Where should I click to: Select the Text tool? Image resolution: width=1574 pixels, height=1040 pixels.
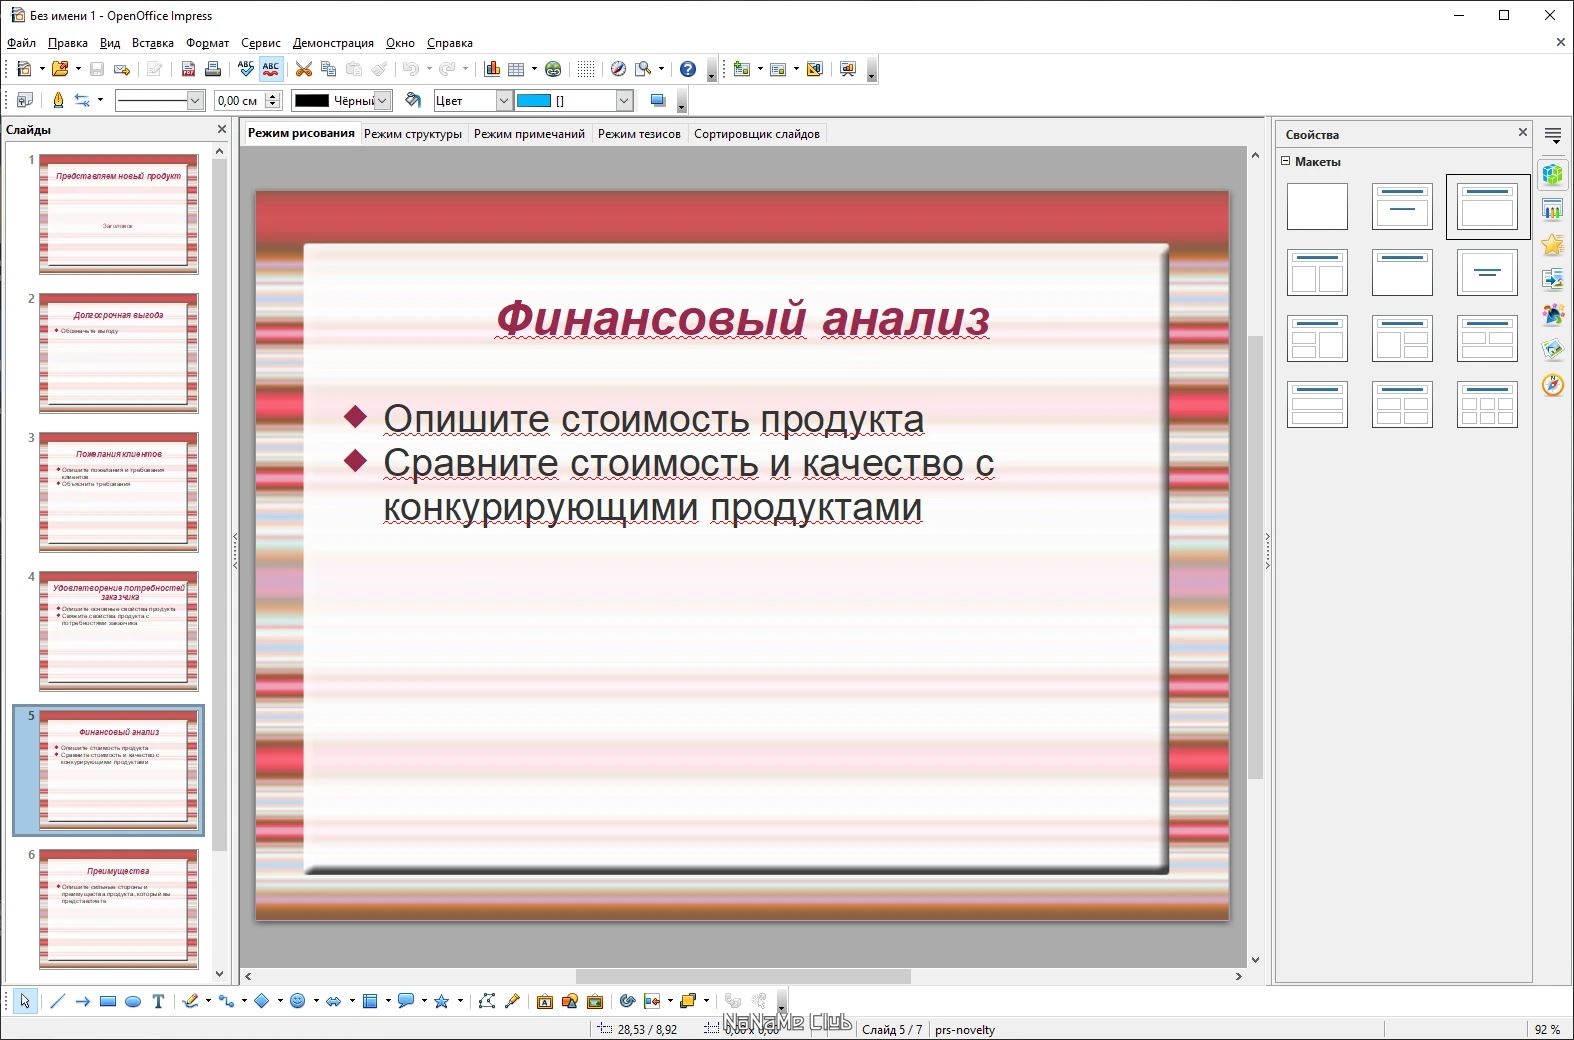coord(158,1001)
